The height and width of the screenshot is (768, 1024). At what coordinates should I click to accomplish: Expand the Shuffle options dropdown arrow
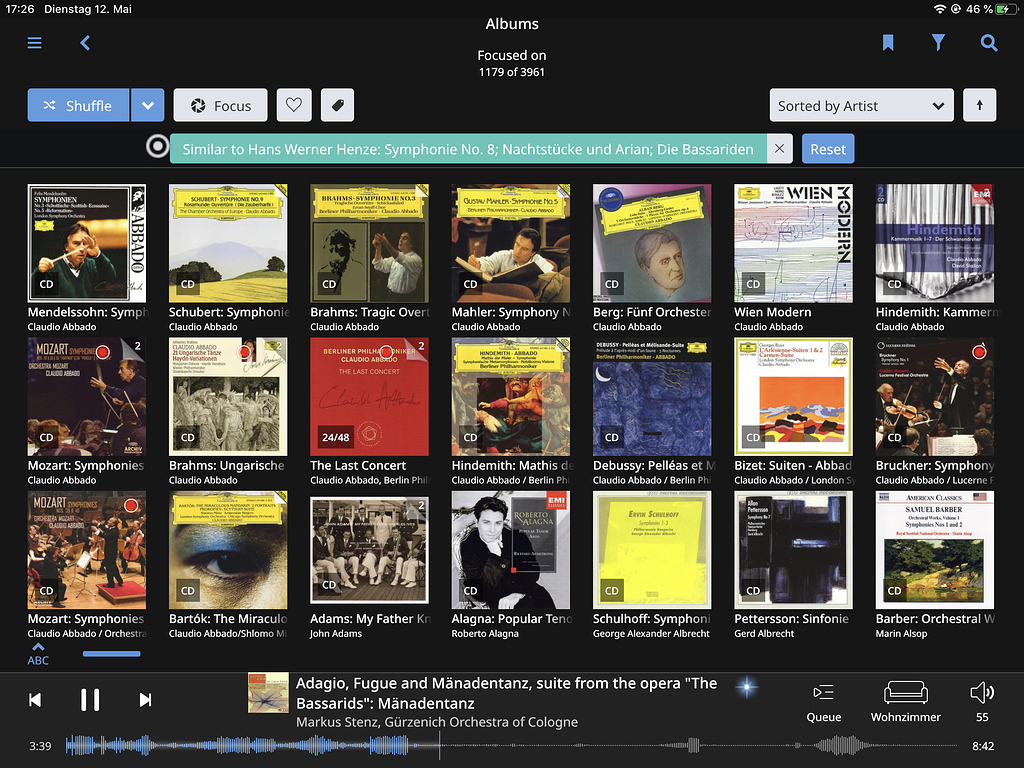pos(148,105)
